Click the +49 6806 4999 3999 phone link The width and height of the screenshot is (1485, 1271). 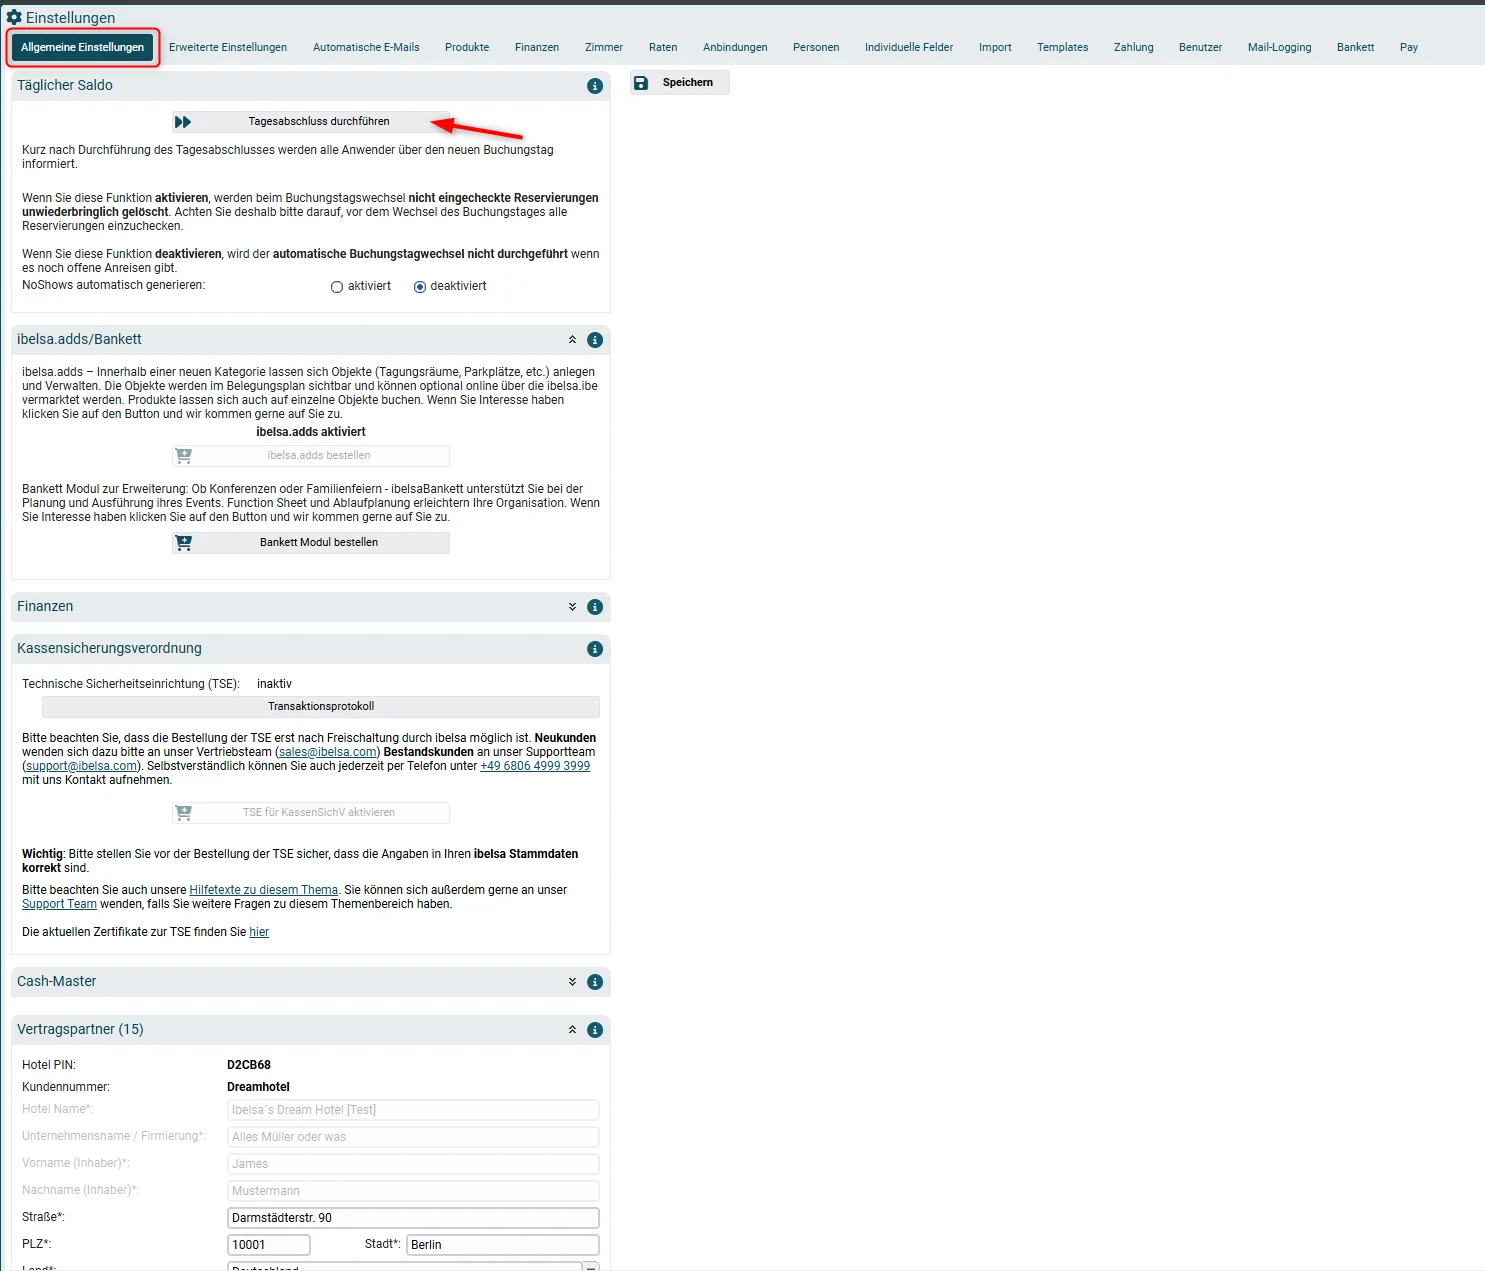tap(535, 766)
